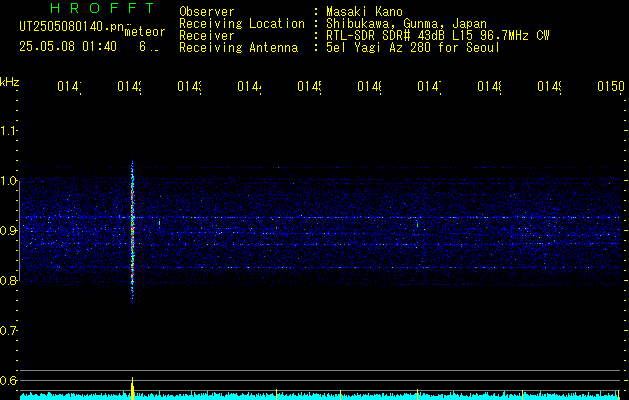Click the Receiving Antenna label
The image size is (629, 400).
pyautogui.click(x=239, y=48)
